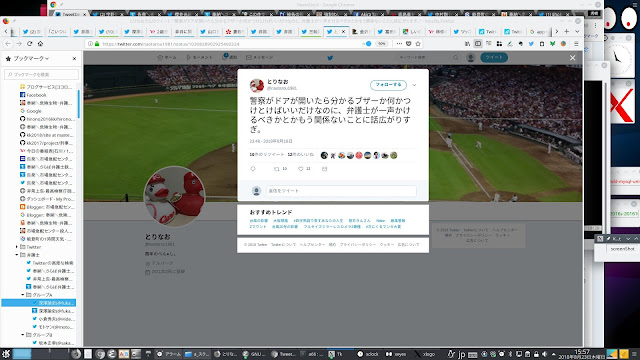This screenshot has height=360, width=640.
Task: Collapse the グループB bookmark folder
Action: [x=23, y=335]
